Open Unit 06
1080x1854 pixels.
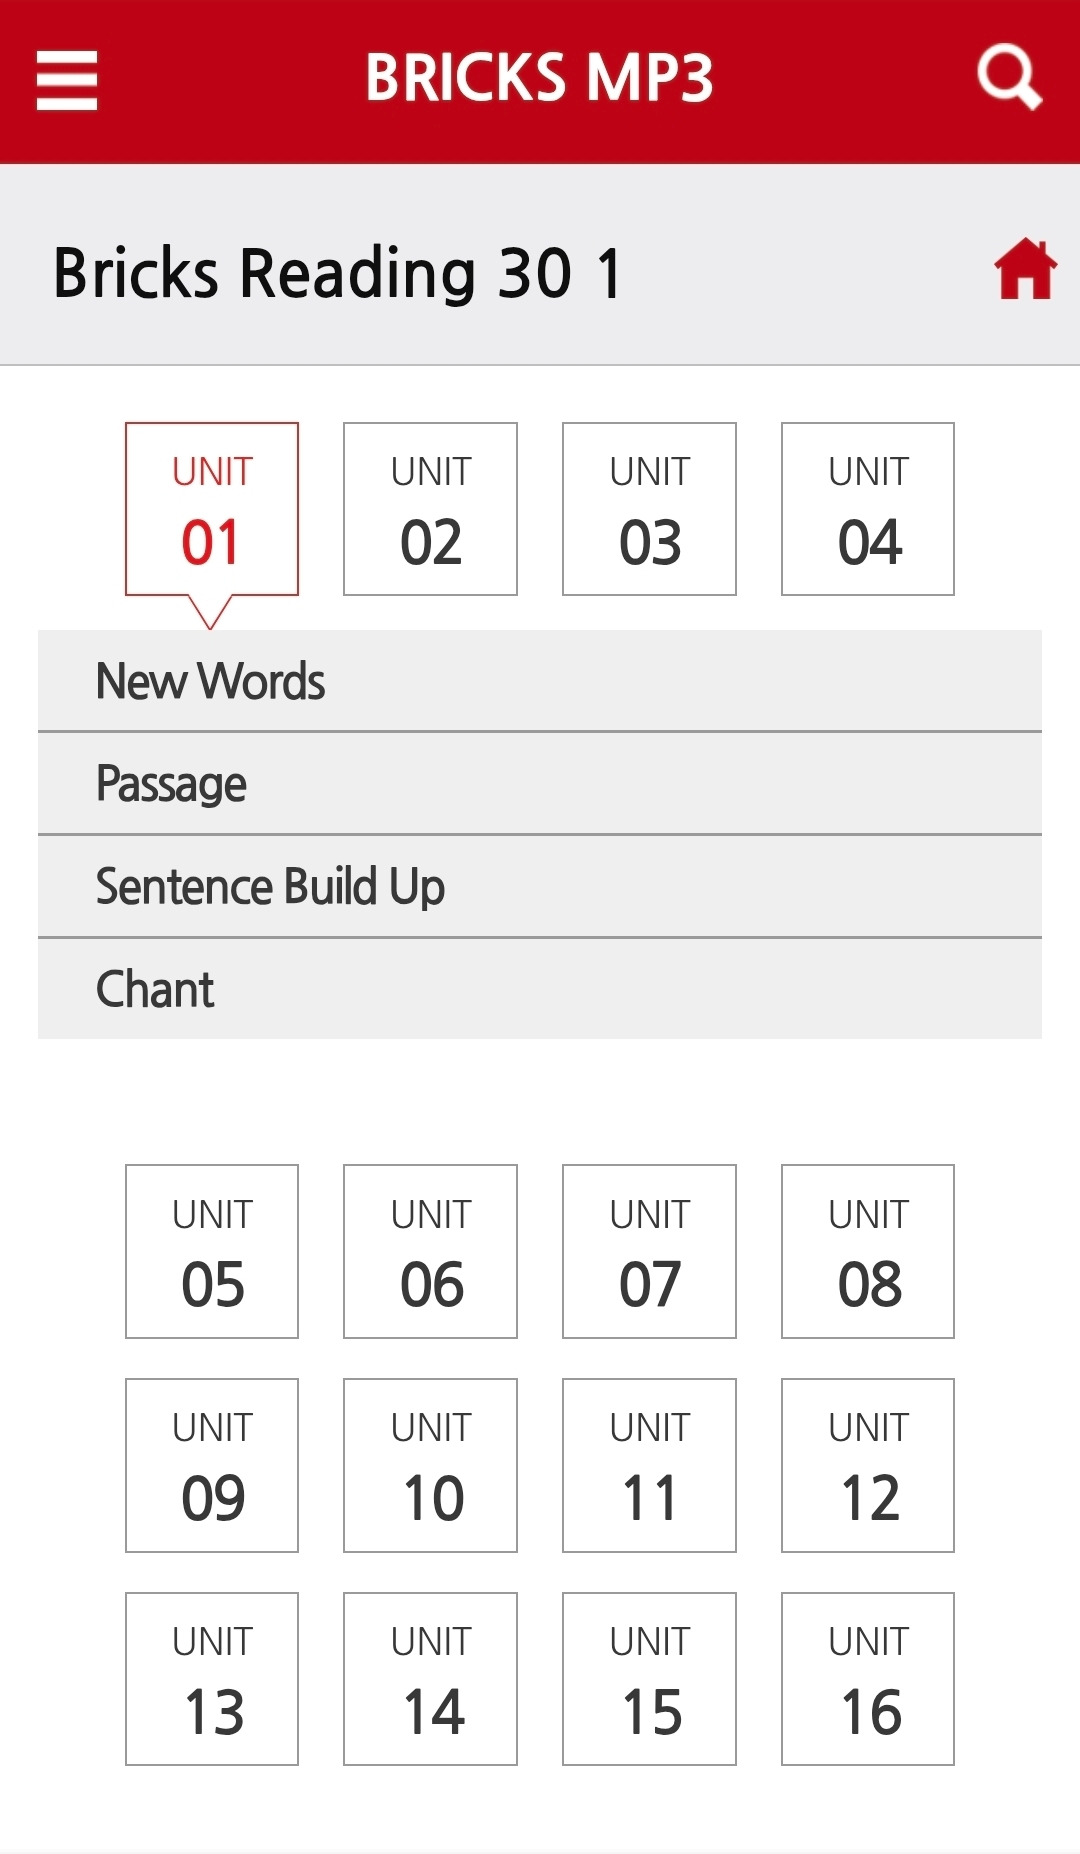click(430, 1251)
